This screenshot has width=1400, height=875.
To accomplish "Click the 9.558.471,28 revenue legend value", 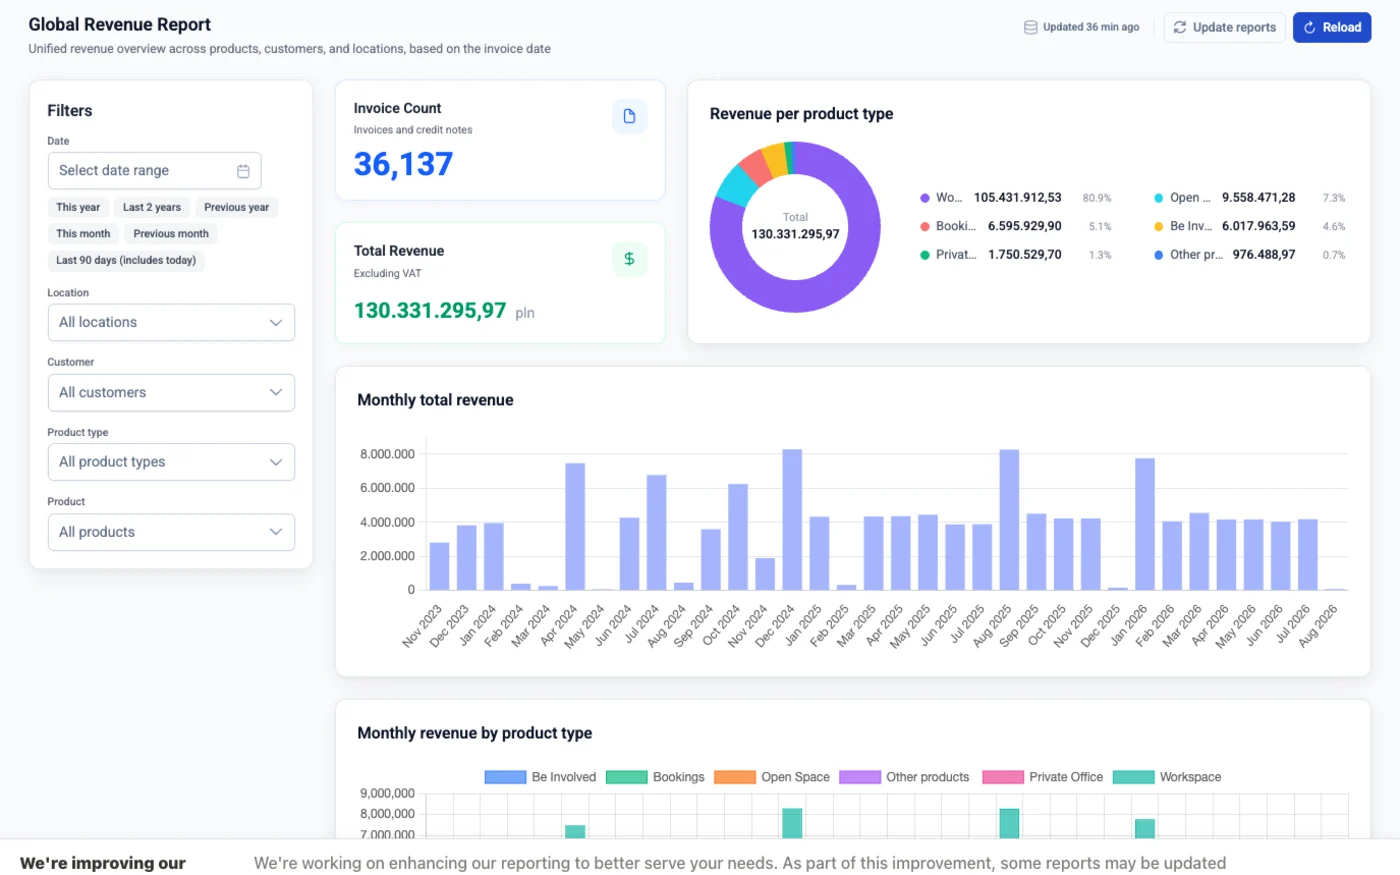I will tap(1259, 198).
